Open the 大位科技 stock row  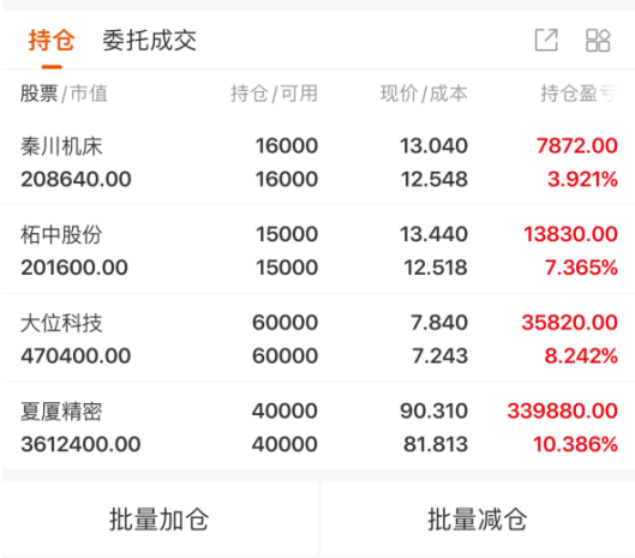318,339
